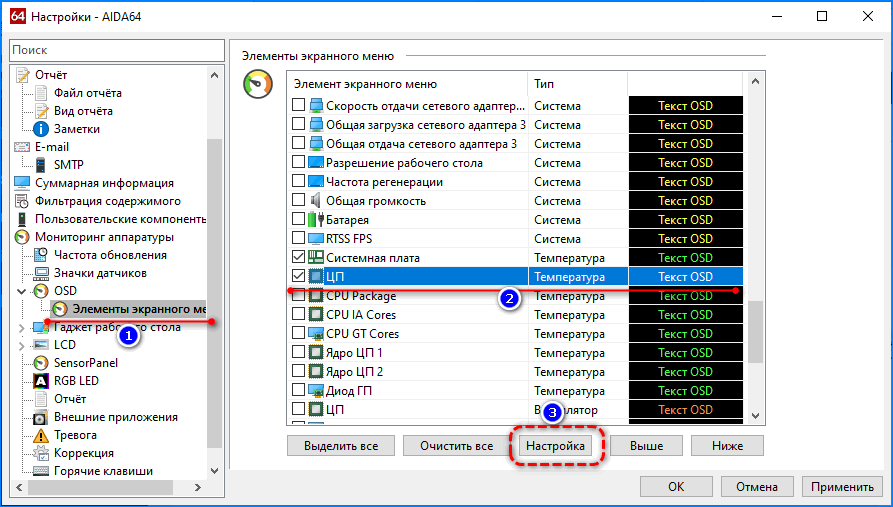Click the SMTP server icon
Screen dimensions: 893x507
click(40, 165)
